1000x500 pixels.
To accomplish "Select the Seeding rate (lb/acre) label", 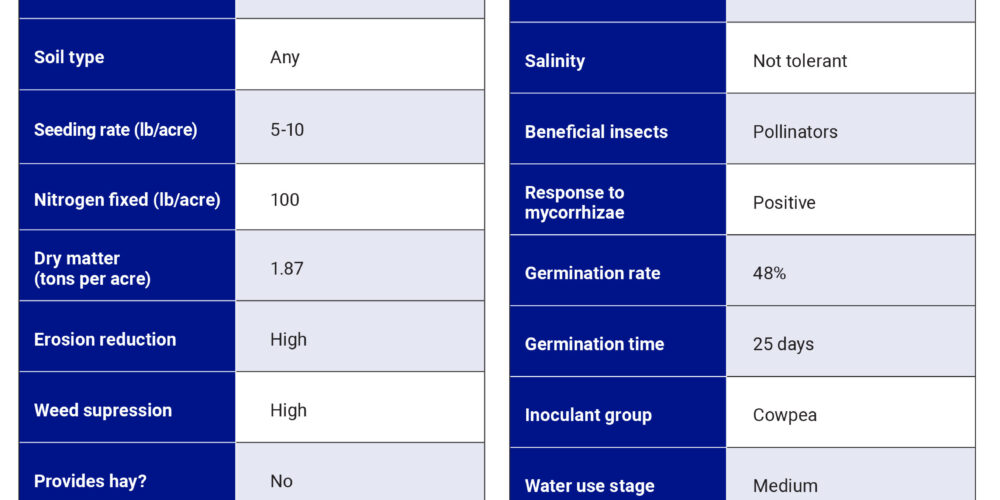I will (116, 129).
